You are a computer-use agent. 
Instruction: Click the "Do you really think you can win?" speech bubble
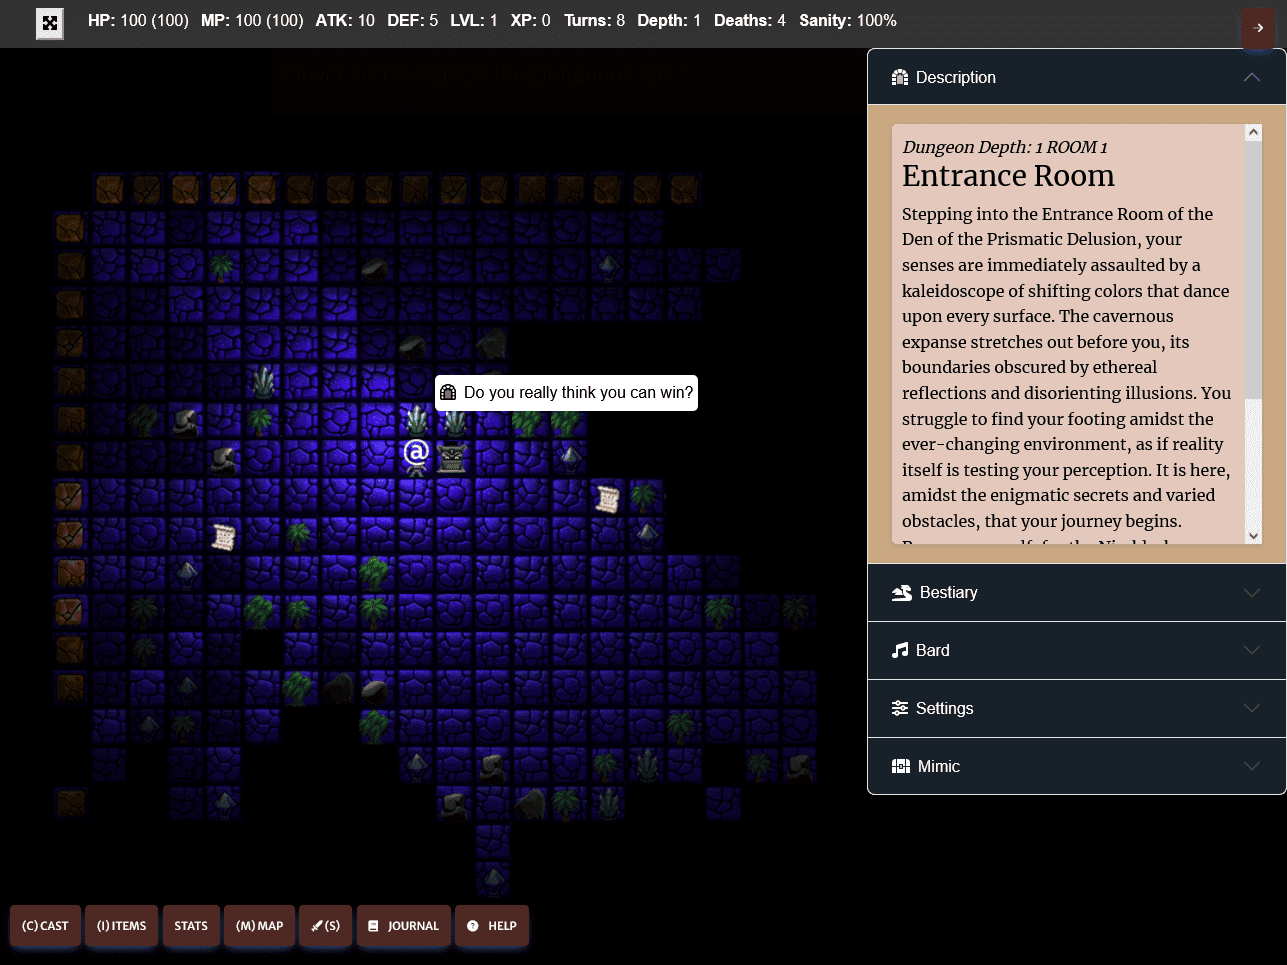click(566, 393)
